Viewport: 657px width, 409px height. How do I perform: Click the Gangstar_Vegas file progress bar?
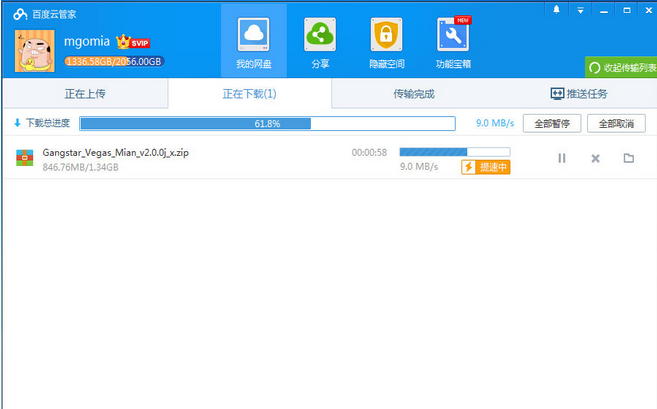[455, 152]
